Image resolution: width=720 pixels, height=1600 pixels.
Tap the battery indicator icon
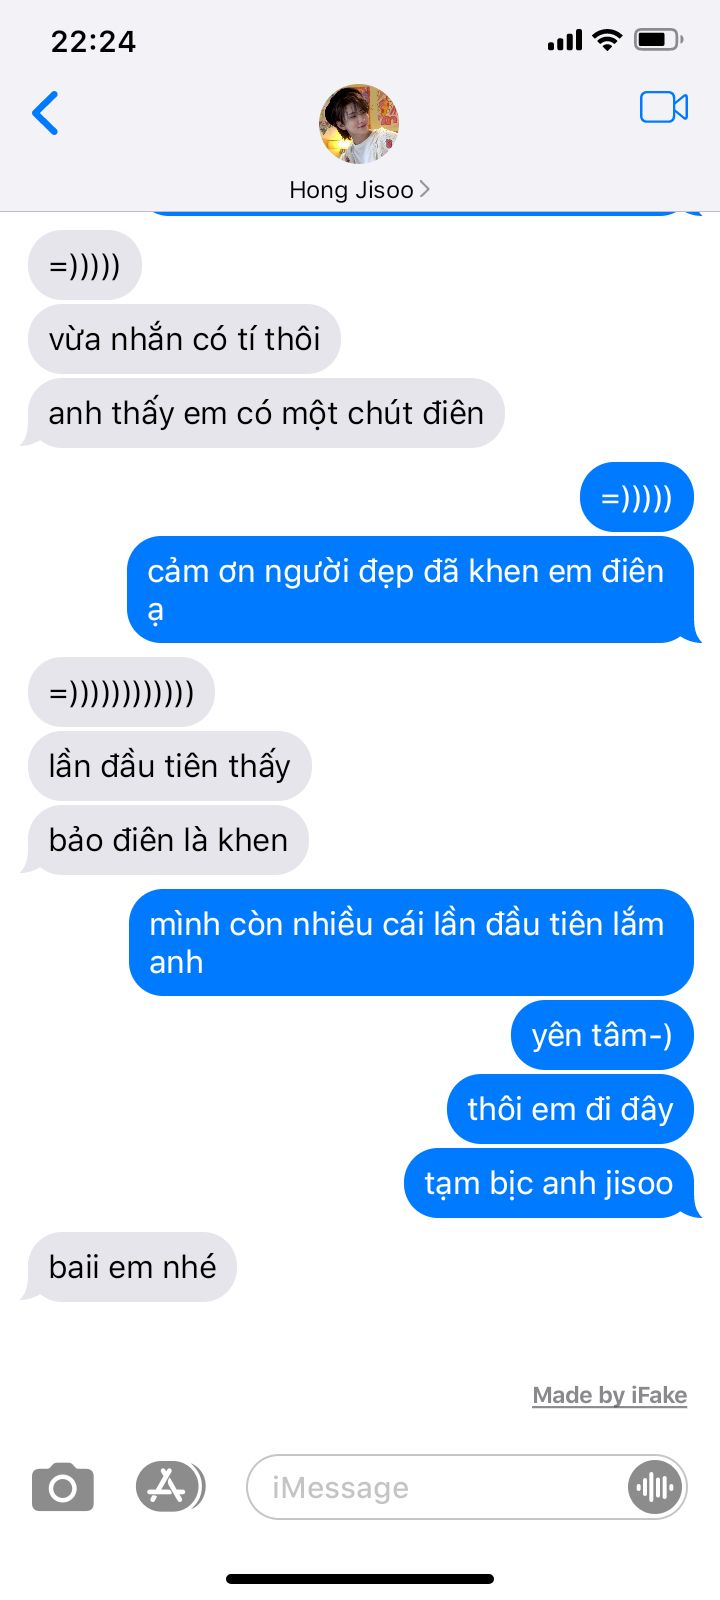(659, 40)
